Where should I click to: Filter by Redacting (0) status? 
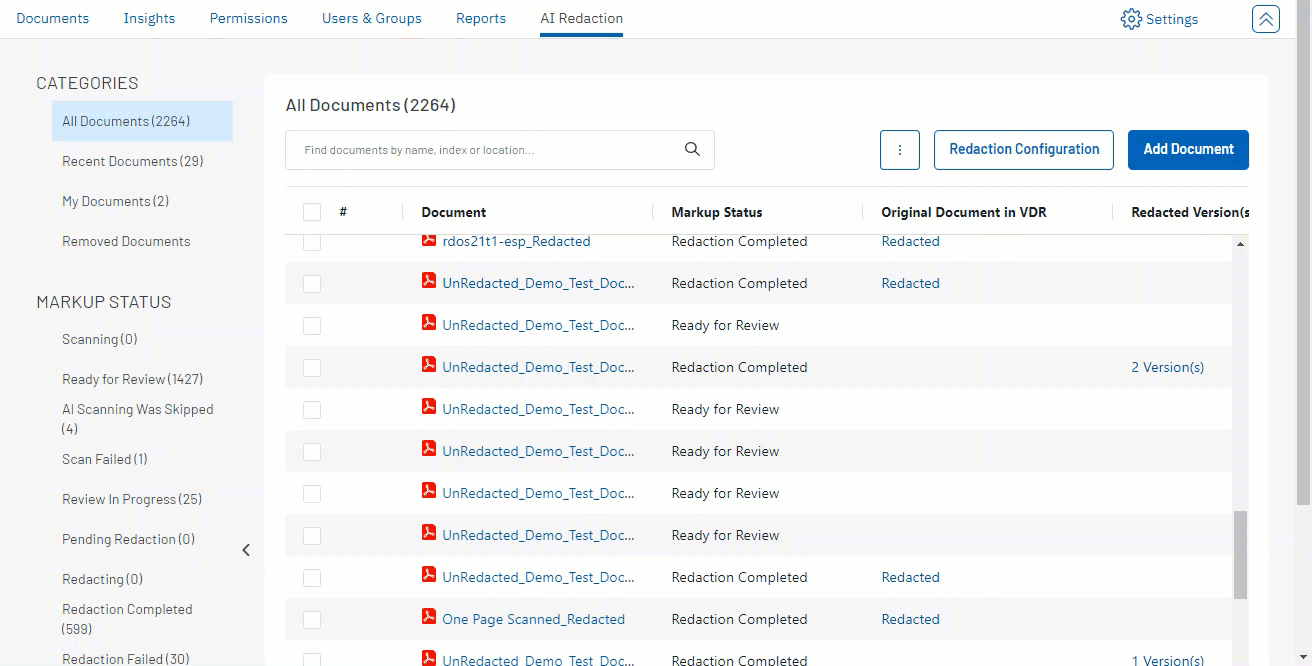click(103, 579)
